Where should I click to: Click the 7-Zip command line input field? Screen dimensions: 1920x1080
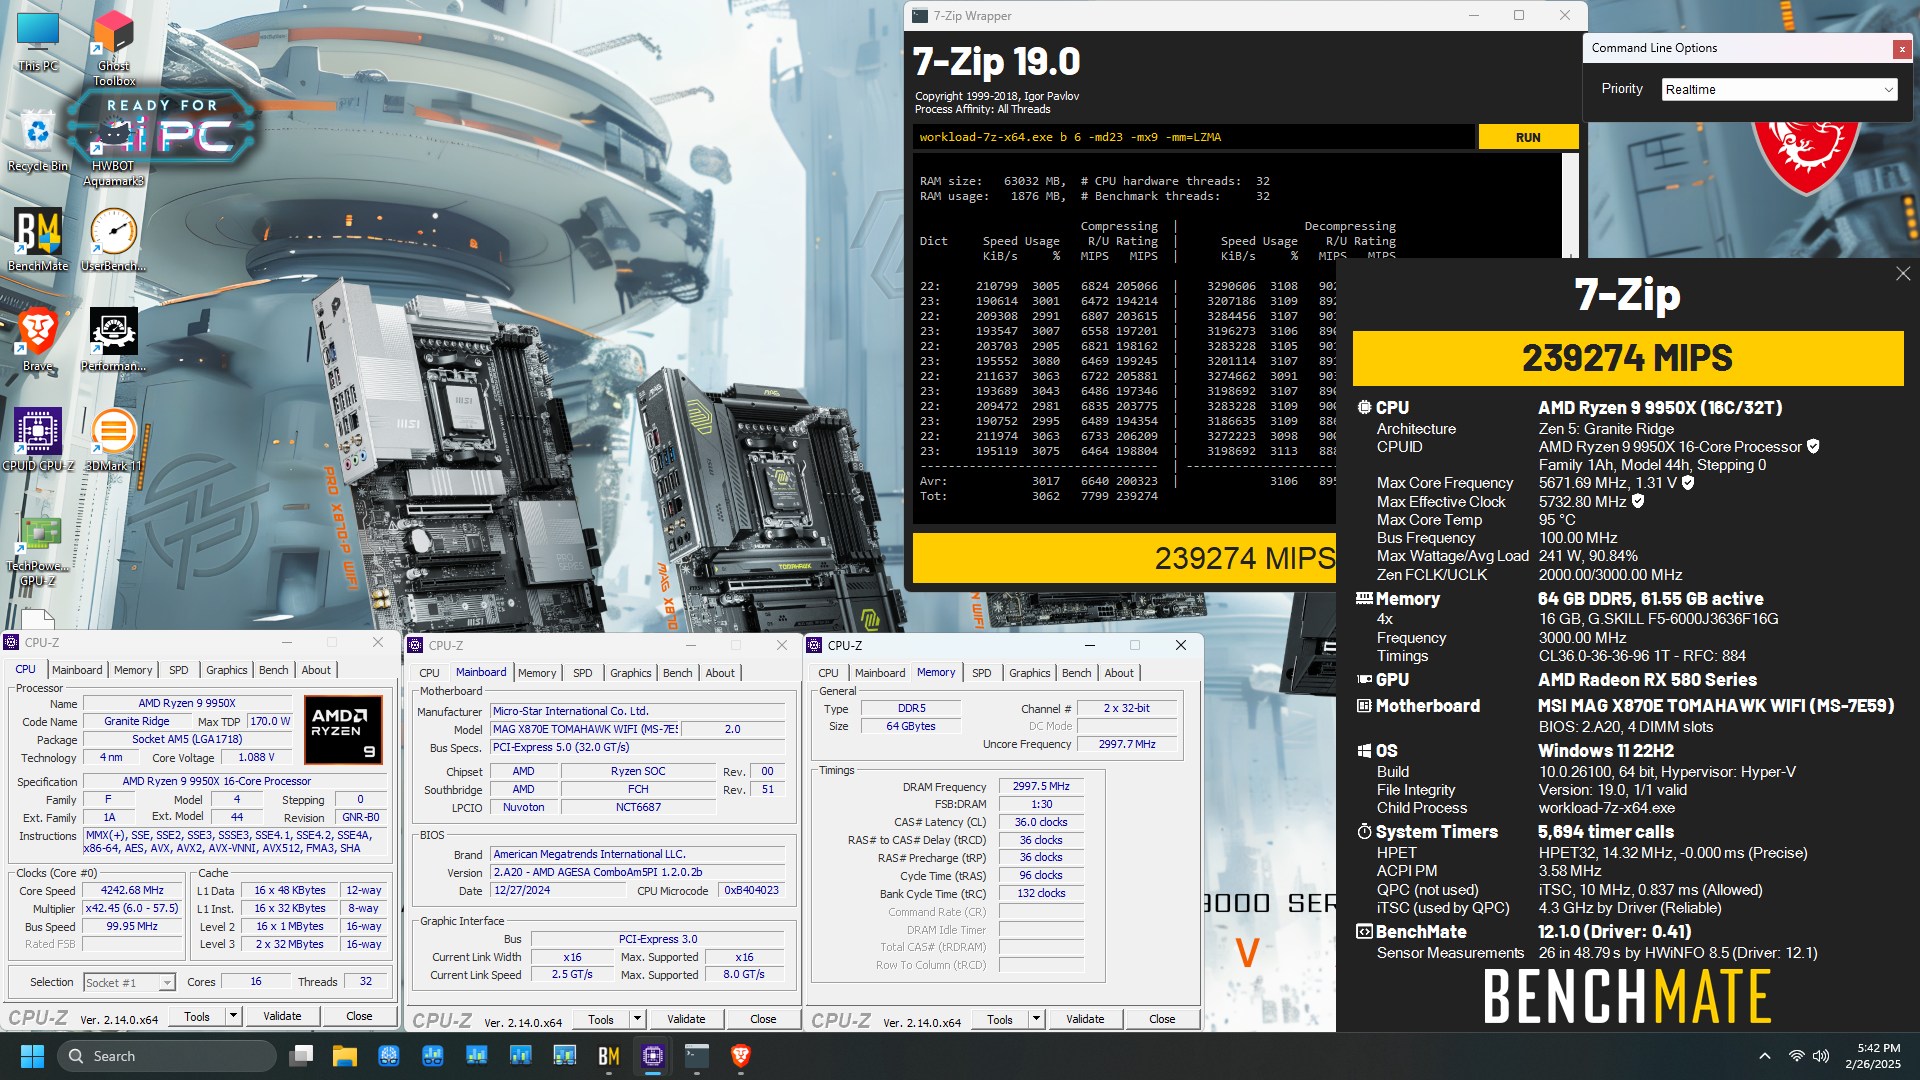click(x=1194, y=137)
